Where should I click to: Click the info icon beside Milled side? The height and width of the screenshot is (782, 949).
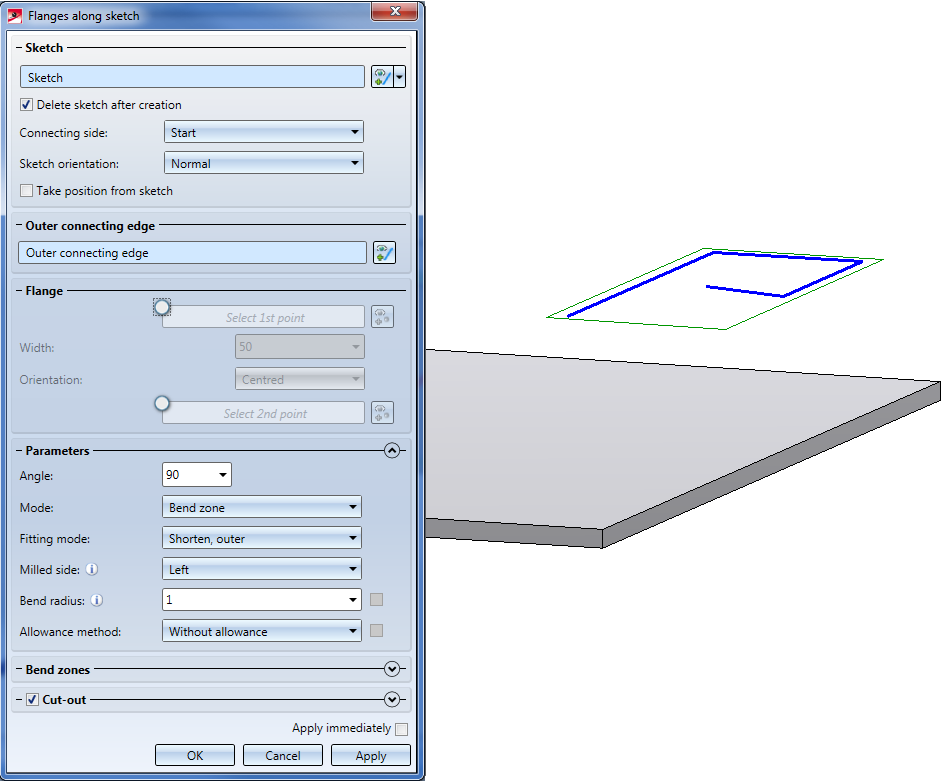coord(91,570)
